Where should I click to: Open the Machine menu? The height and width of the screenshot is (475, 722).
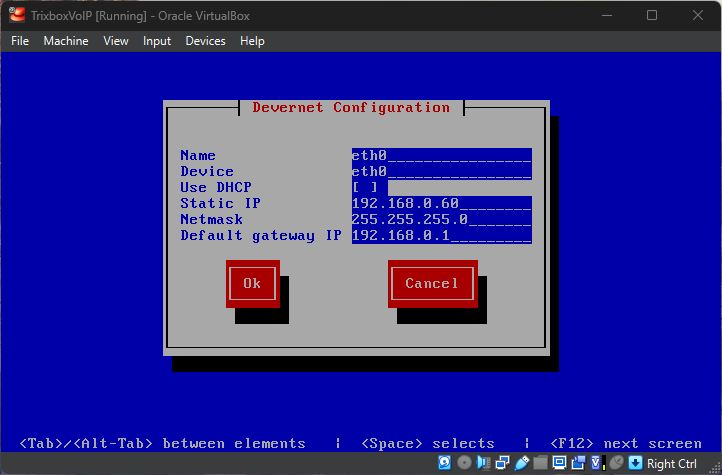coord(66,41)
